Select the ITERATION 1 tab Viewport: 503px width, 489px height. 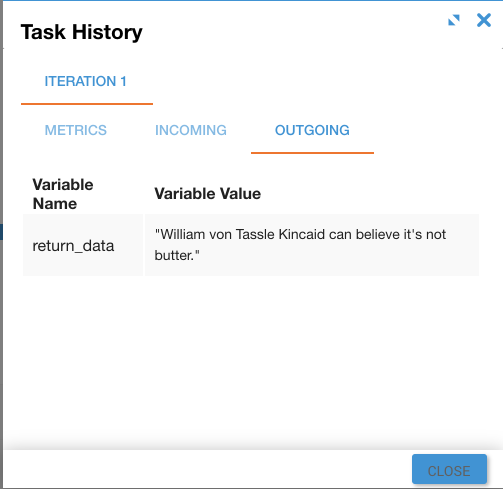pyautogui.click(x=86, y=81)
